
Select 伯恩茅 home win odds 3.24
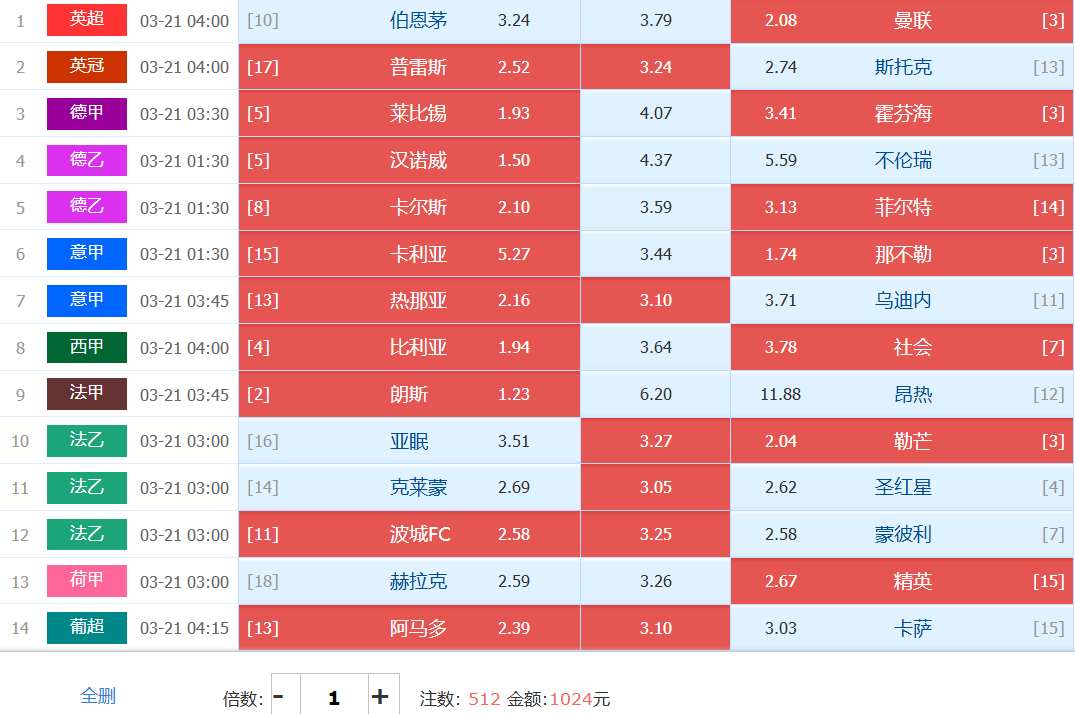click(409, 21)
